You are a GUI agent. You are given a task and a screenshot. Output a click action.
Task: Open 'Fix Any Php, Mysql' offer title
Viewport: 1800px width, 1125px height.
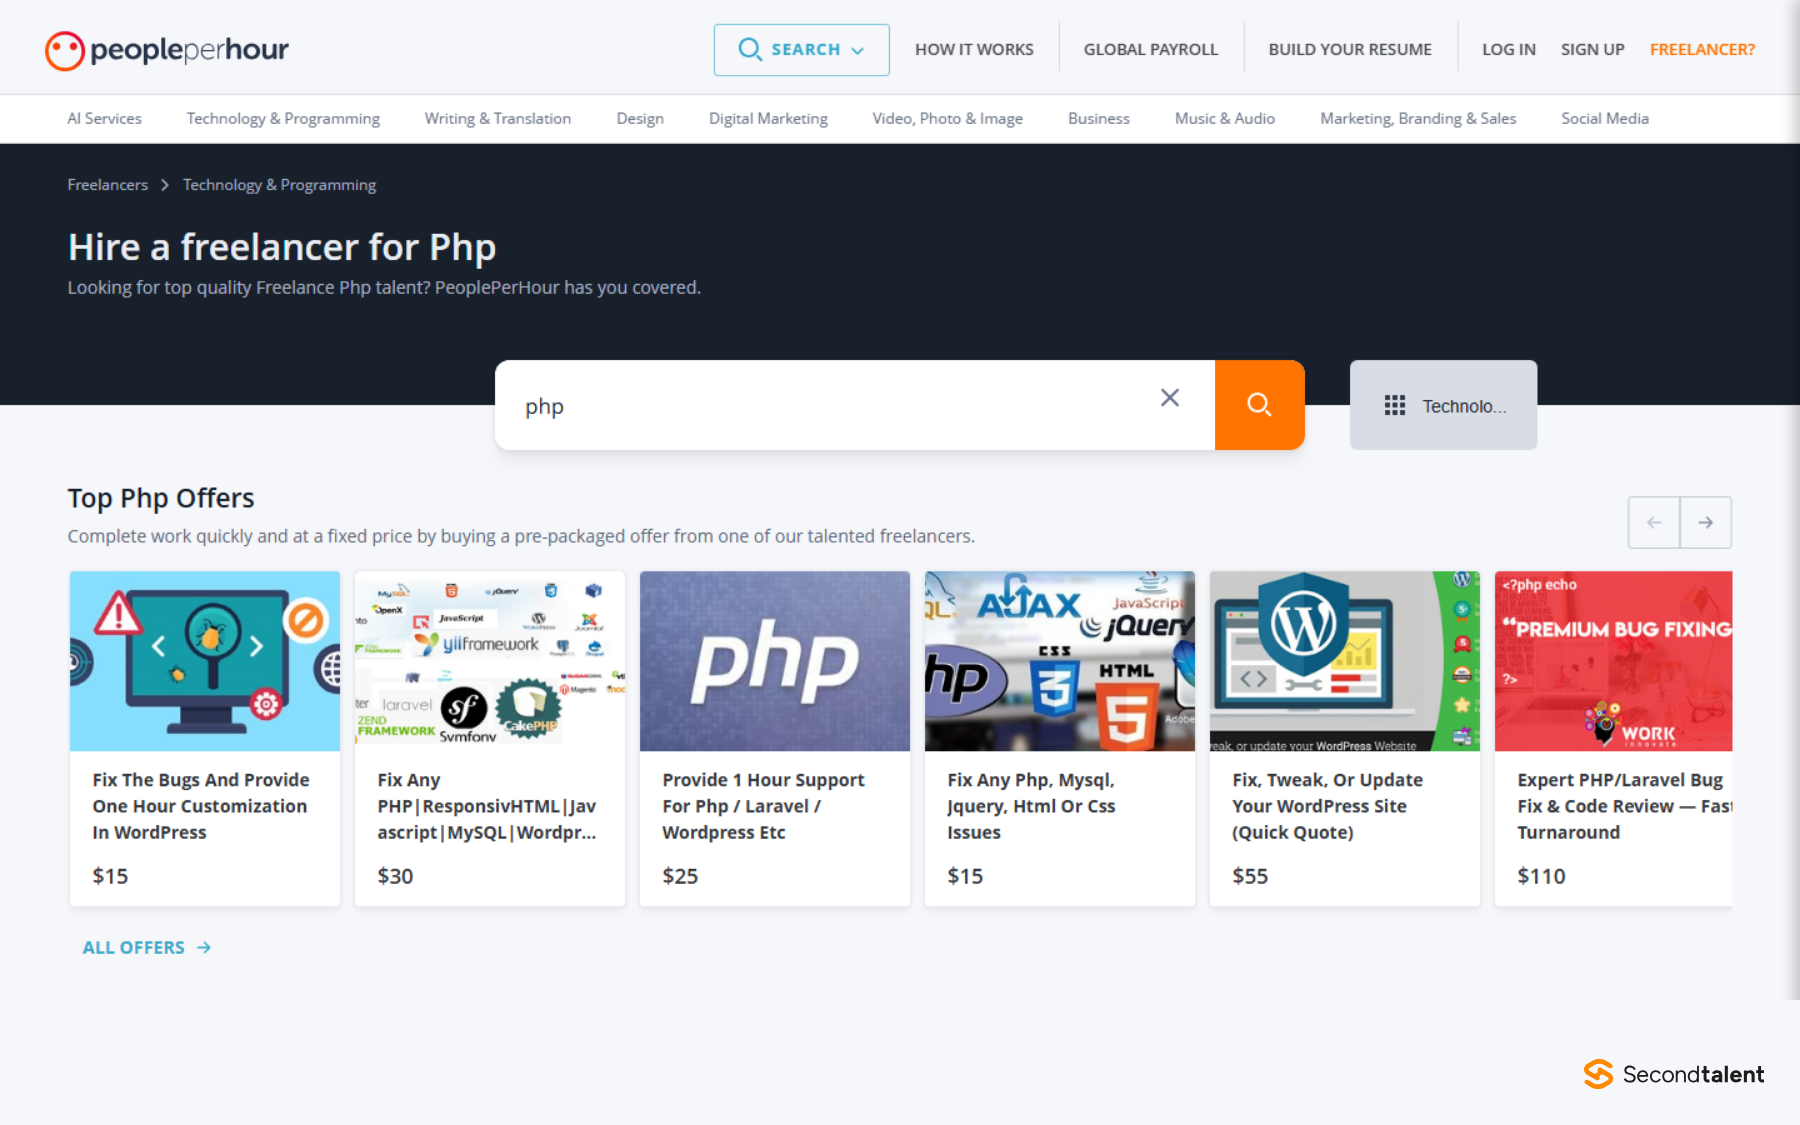click(1031, 806)
